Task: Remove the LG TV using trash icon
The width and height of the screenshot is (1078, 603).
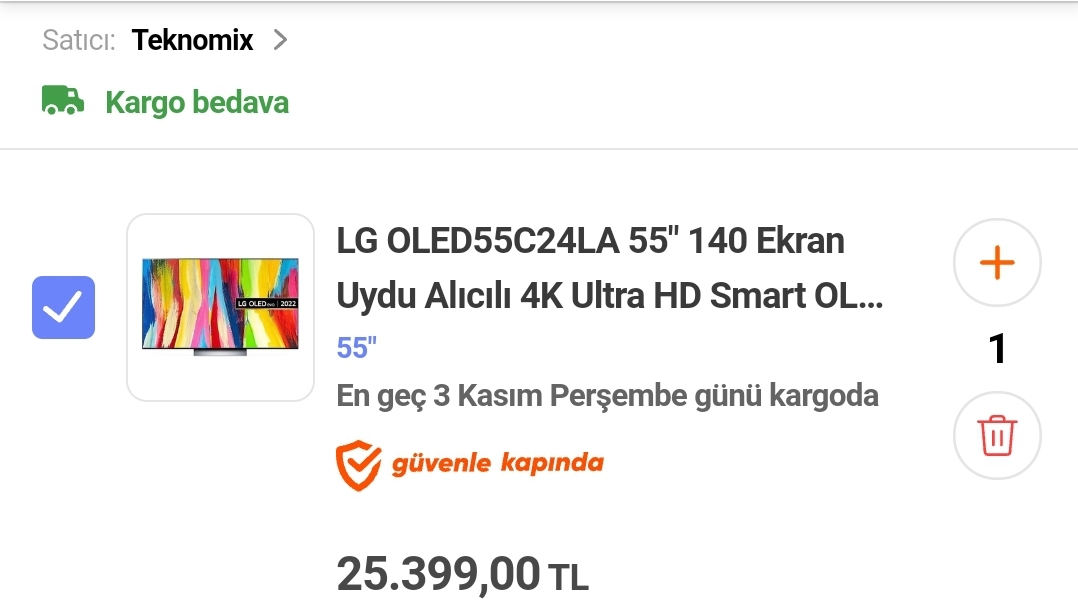Action: (x=997, y=435)
